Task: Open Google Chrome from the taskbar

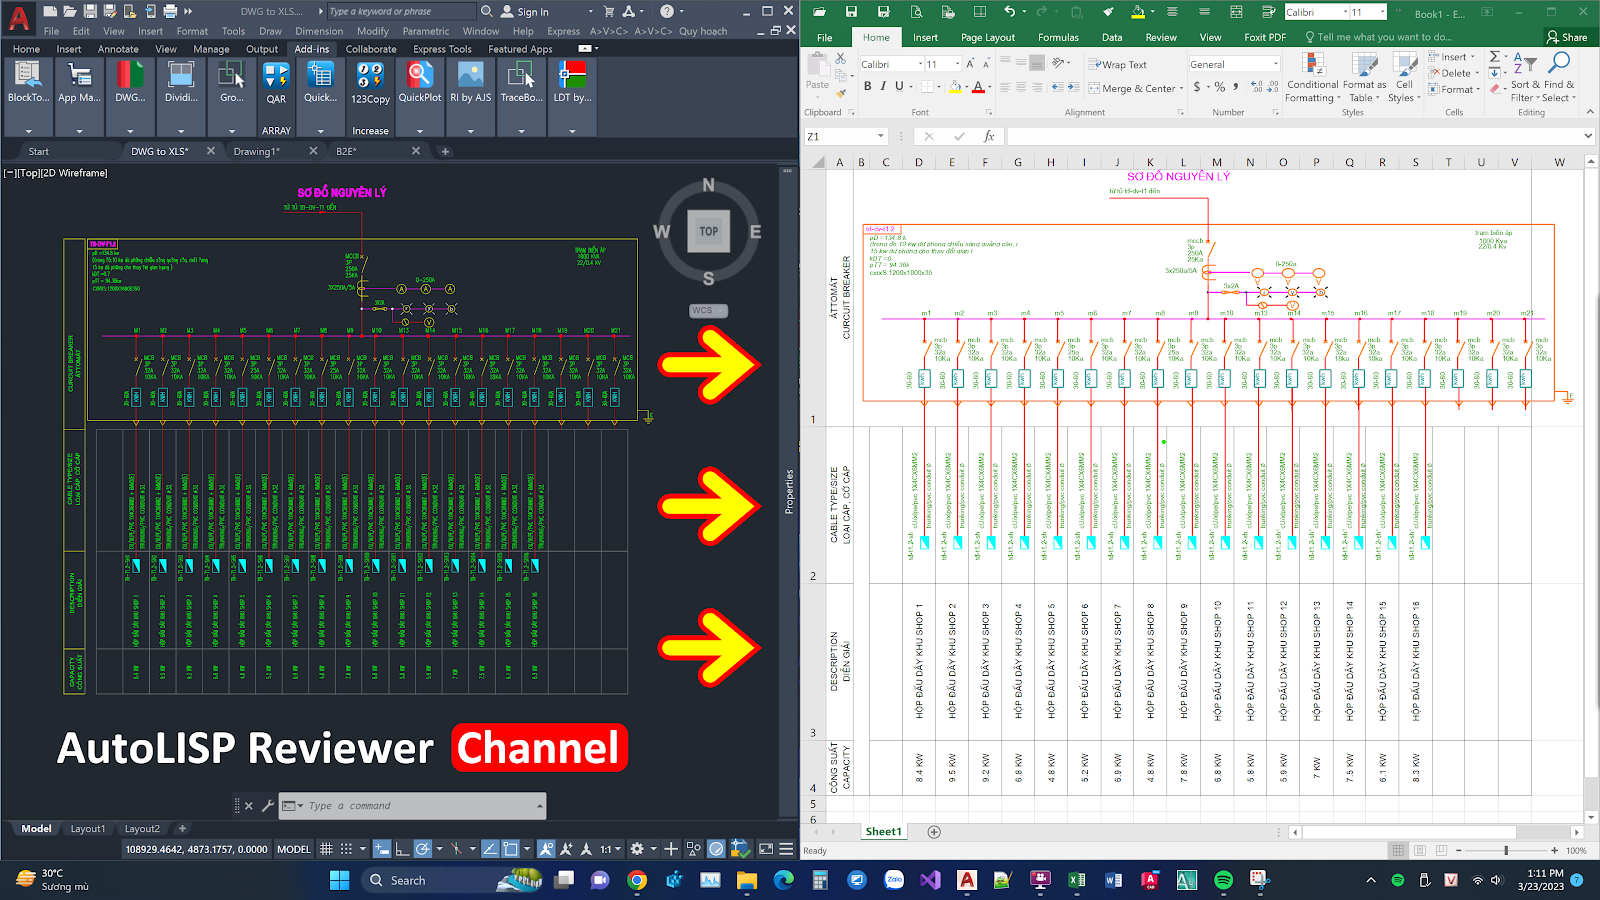Action: (637, 880)
